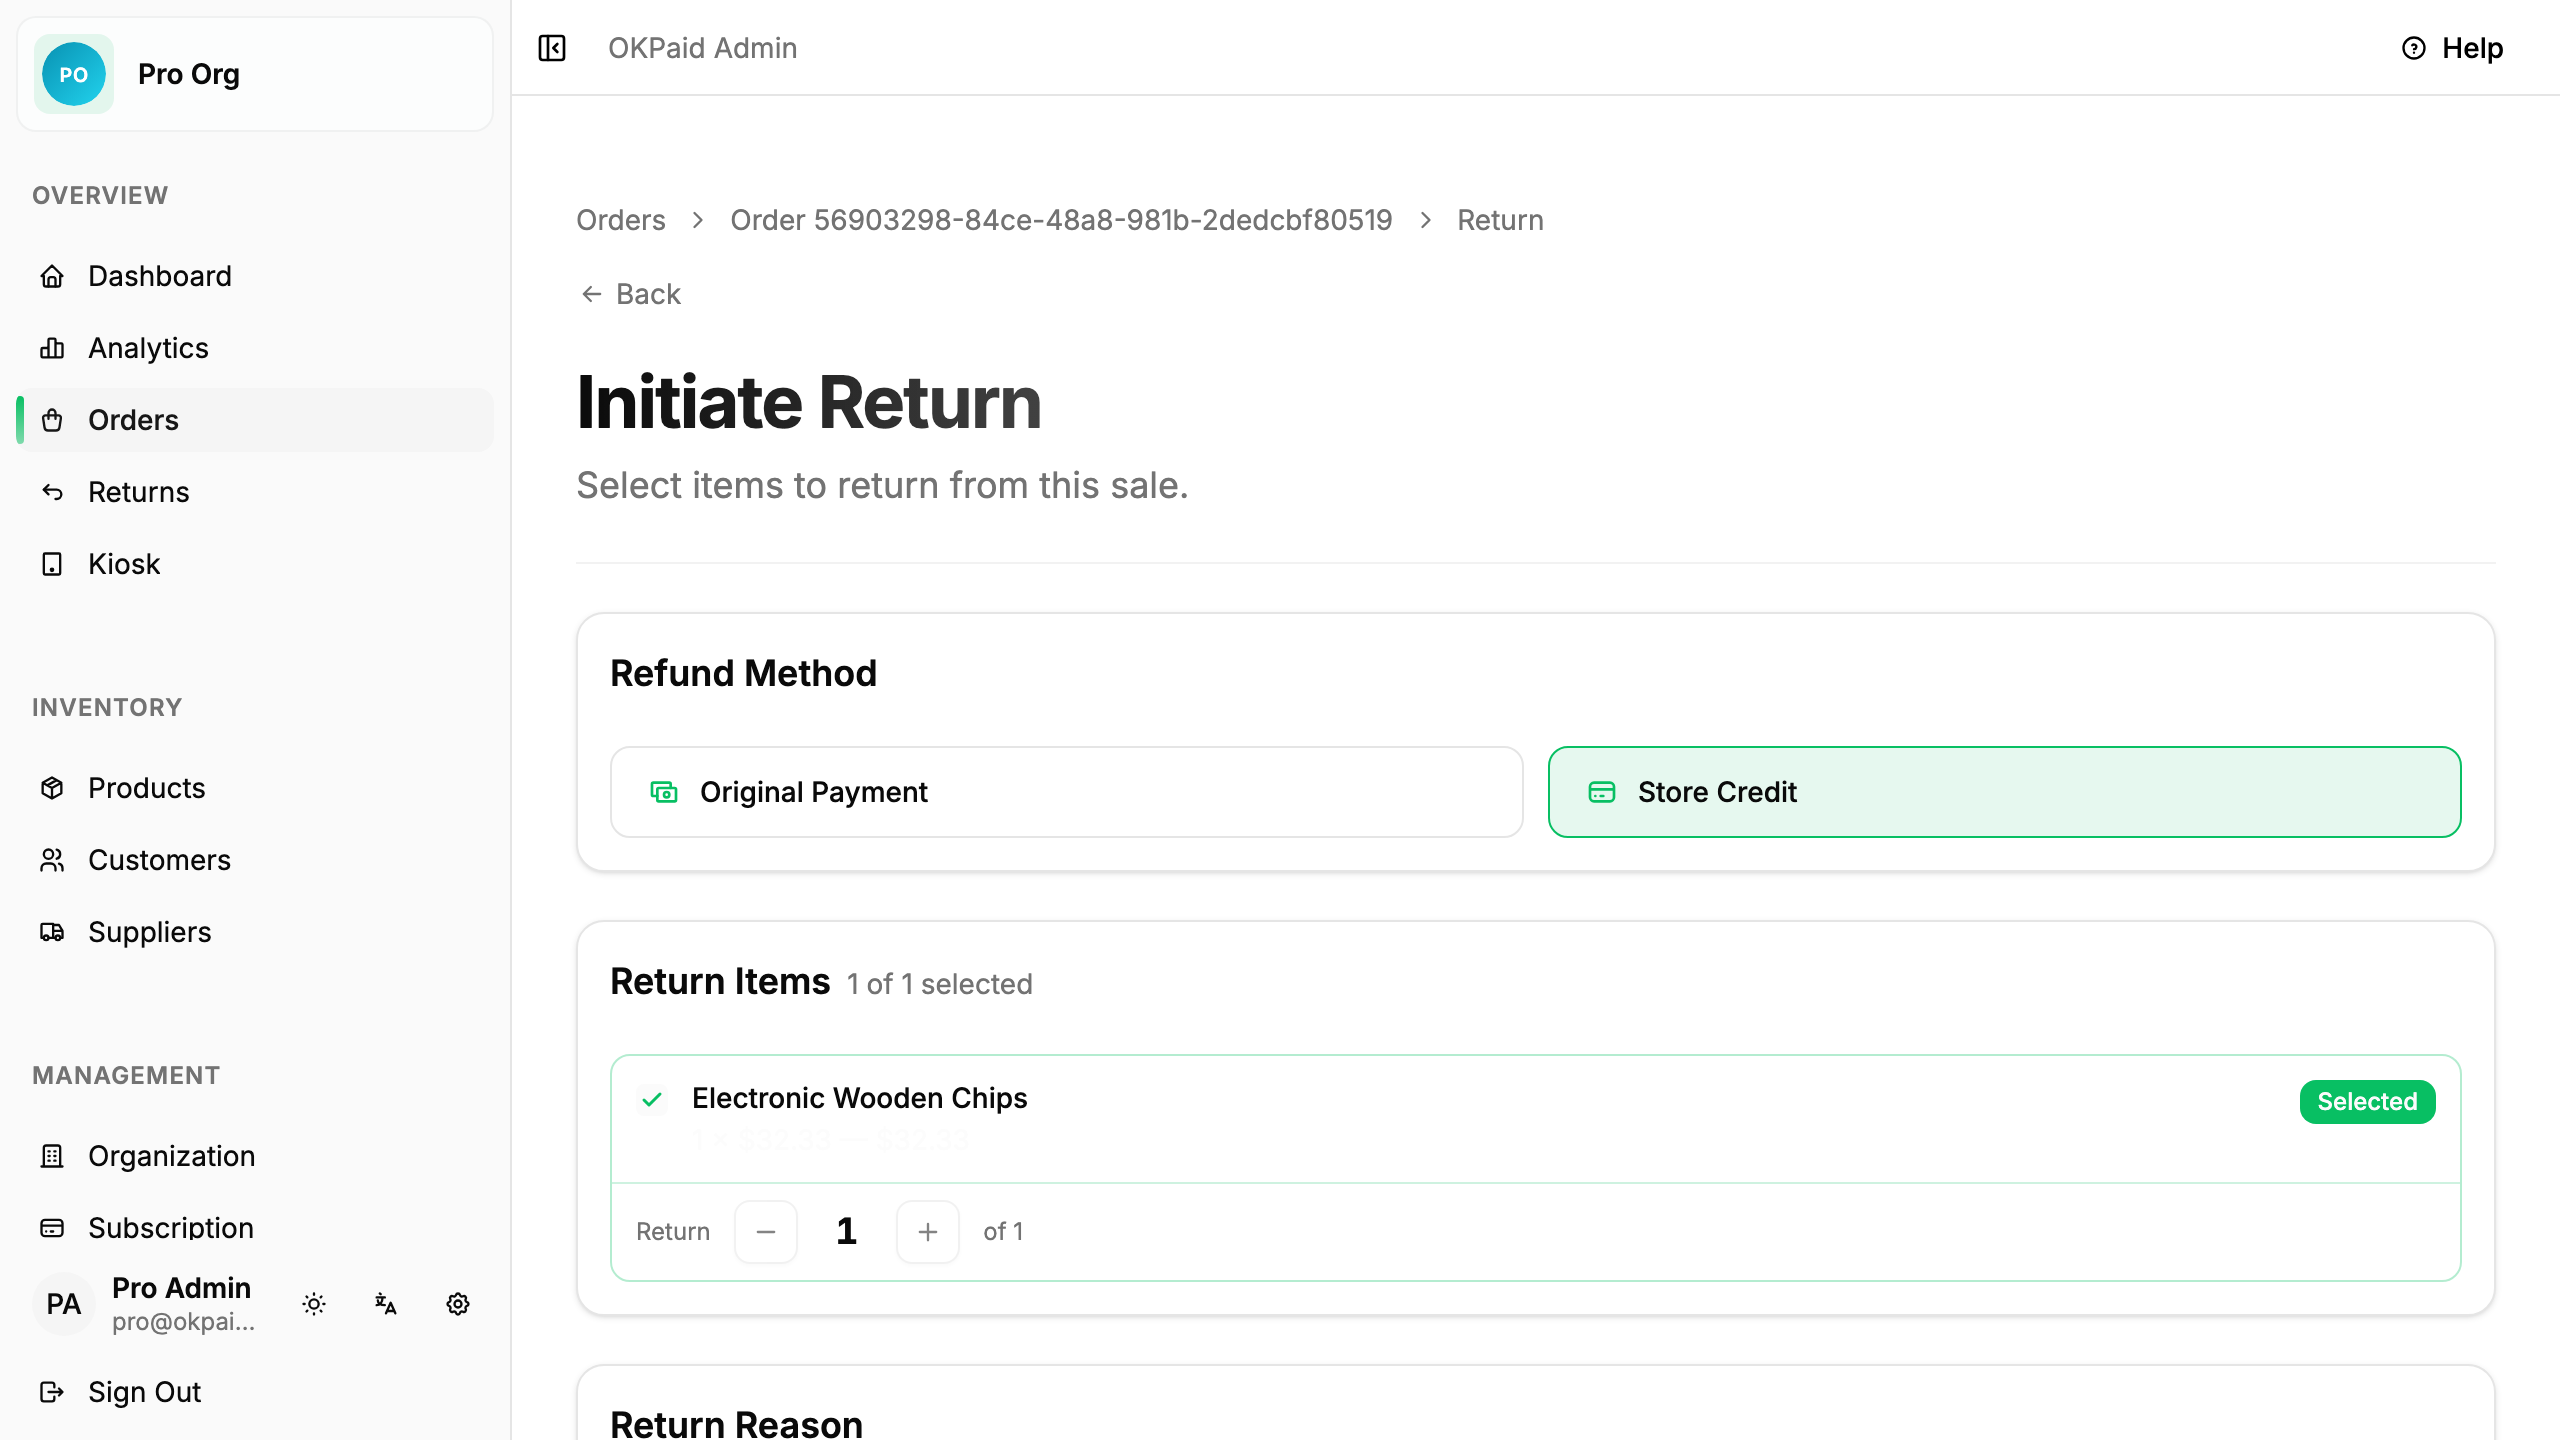Click the Selected badge
The image size is (2560, 1440).
coord(2367,1102)
